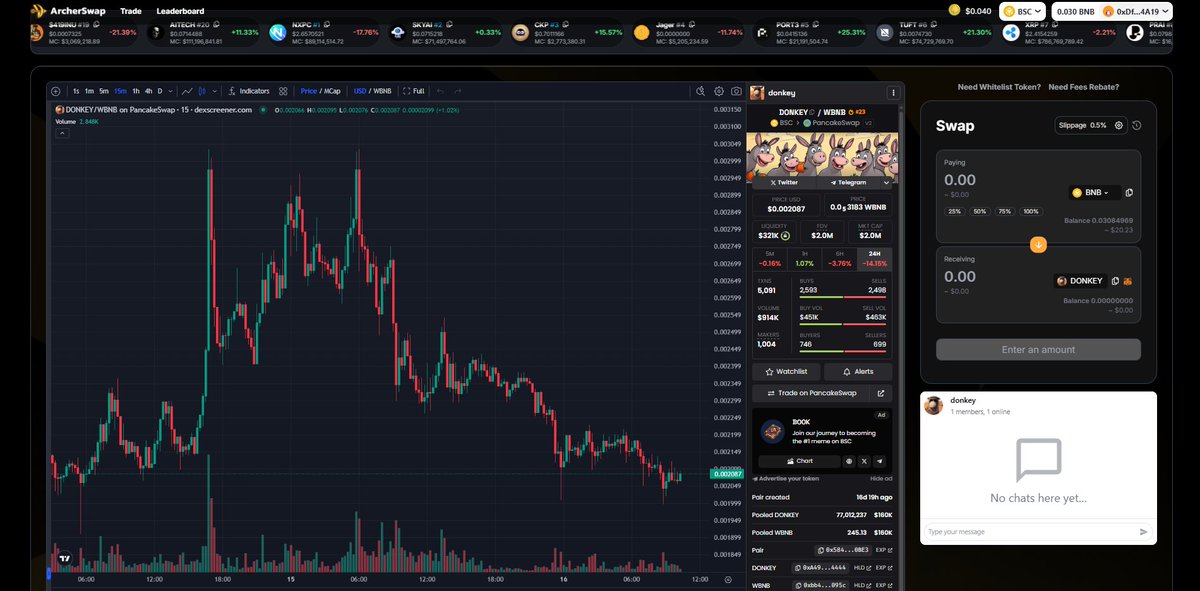Expand more social links chevron

pos(886,183)
